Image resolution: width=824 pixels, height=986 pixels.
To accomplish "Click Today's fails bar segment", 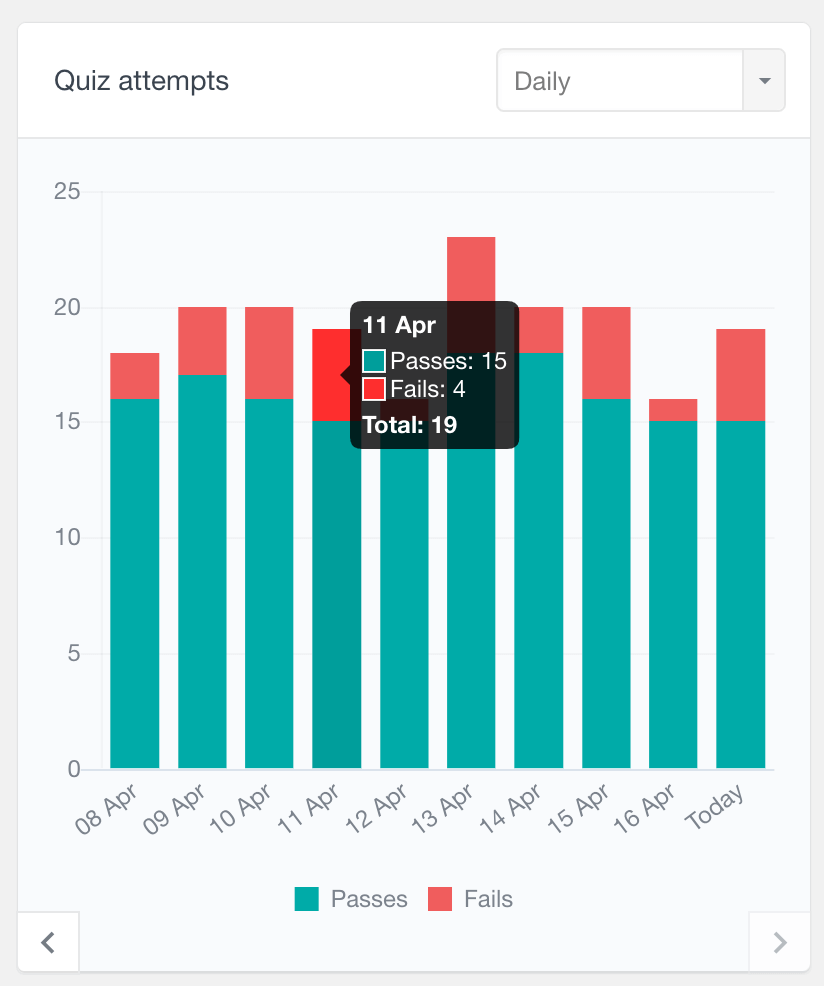I will click(740, 375).
